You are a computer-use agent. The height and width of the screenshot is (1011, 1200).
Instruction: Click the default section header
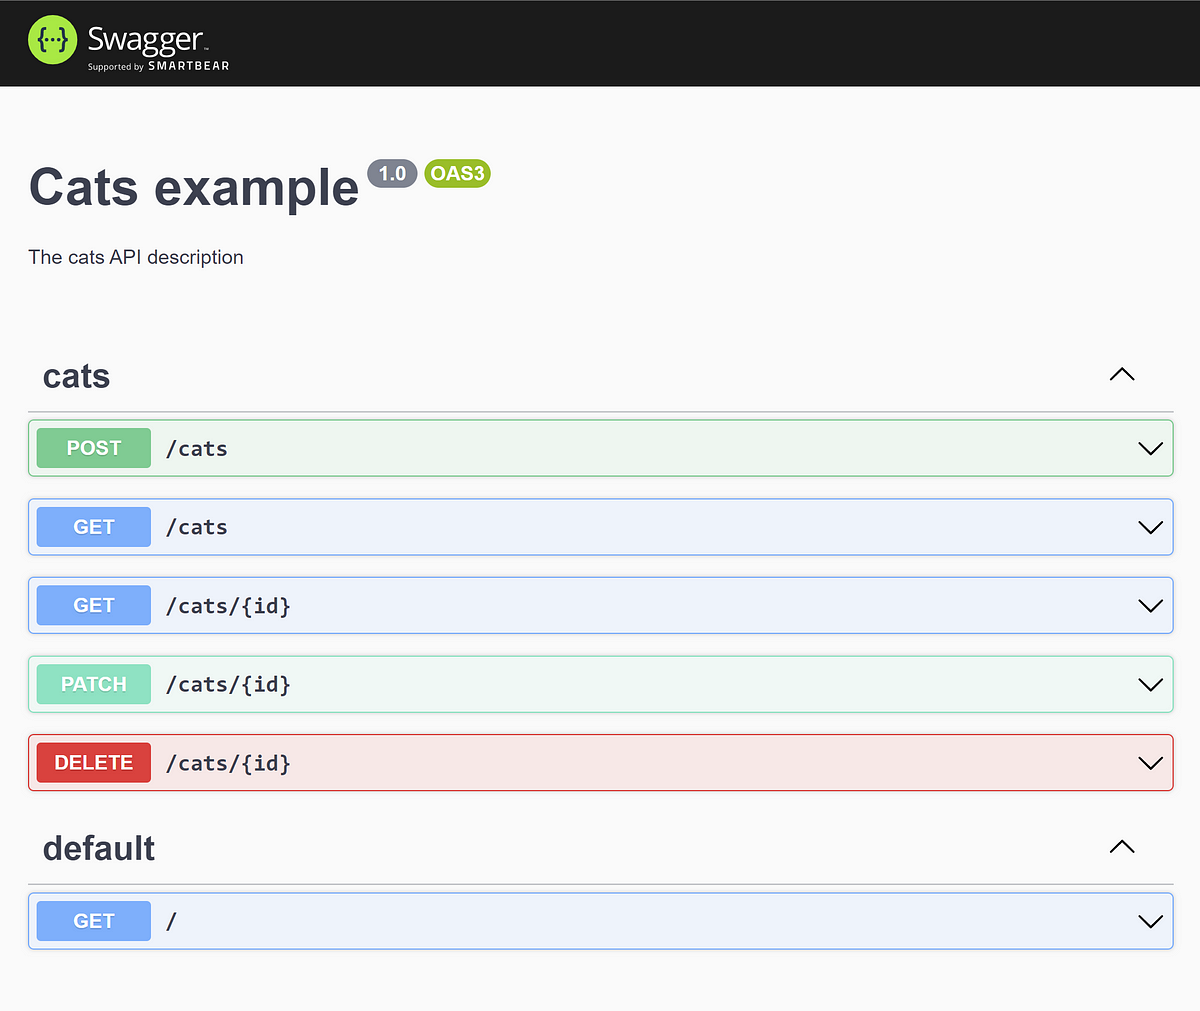pyautogui.click(x=98, y=847)
